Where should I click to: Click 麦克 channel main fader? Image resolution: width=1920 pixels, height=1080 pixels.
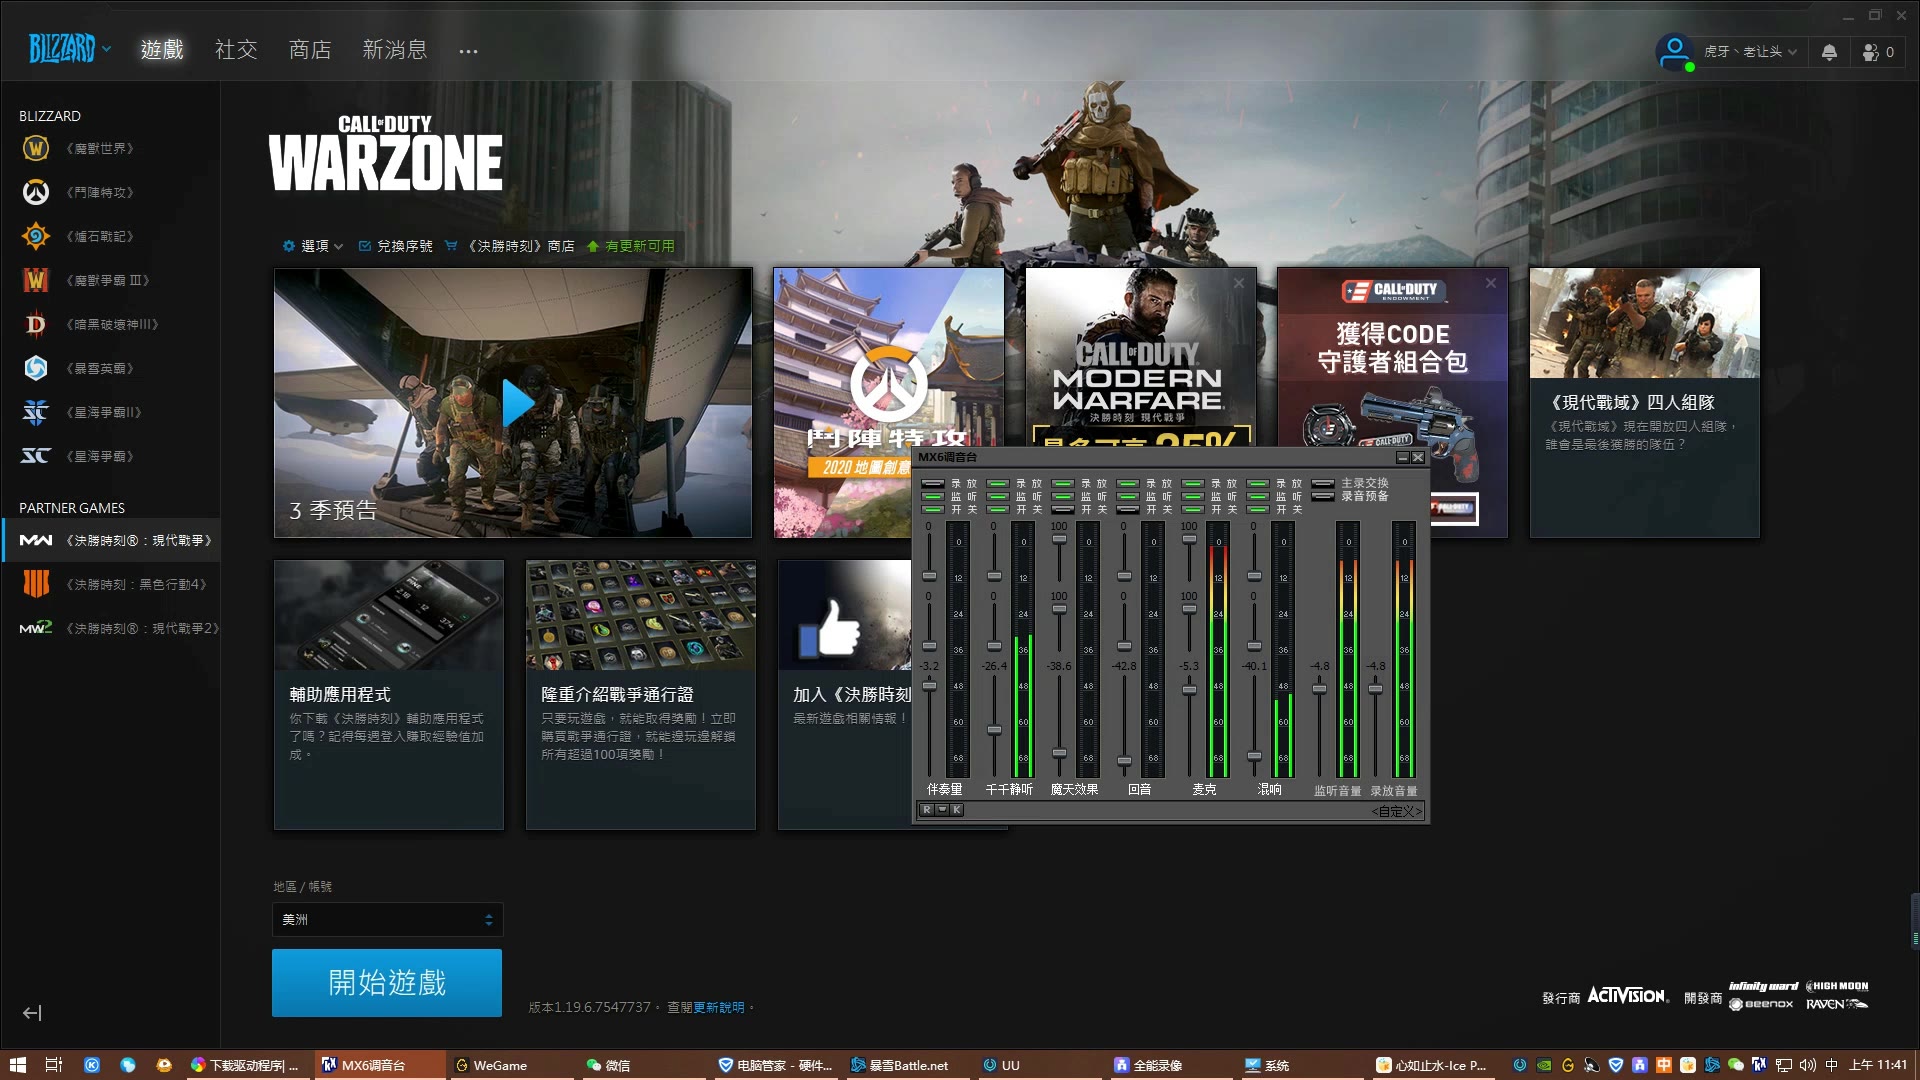click(1189, 689)
